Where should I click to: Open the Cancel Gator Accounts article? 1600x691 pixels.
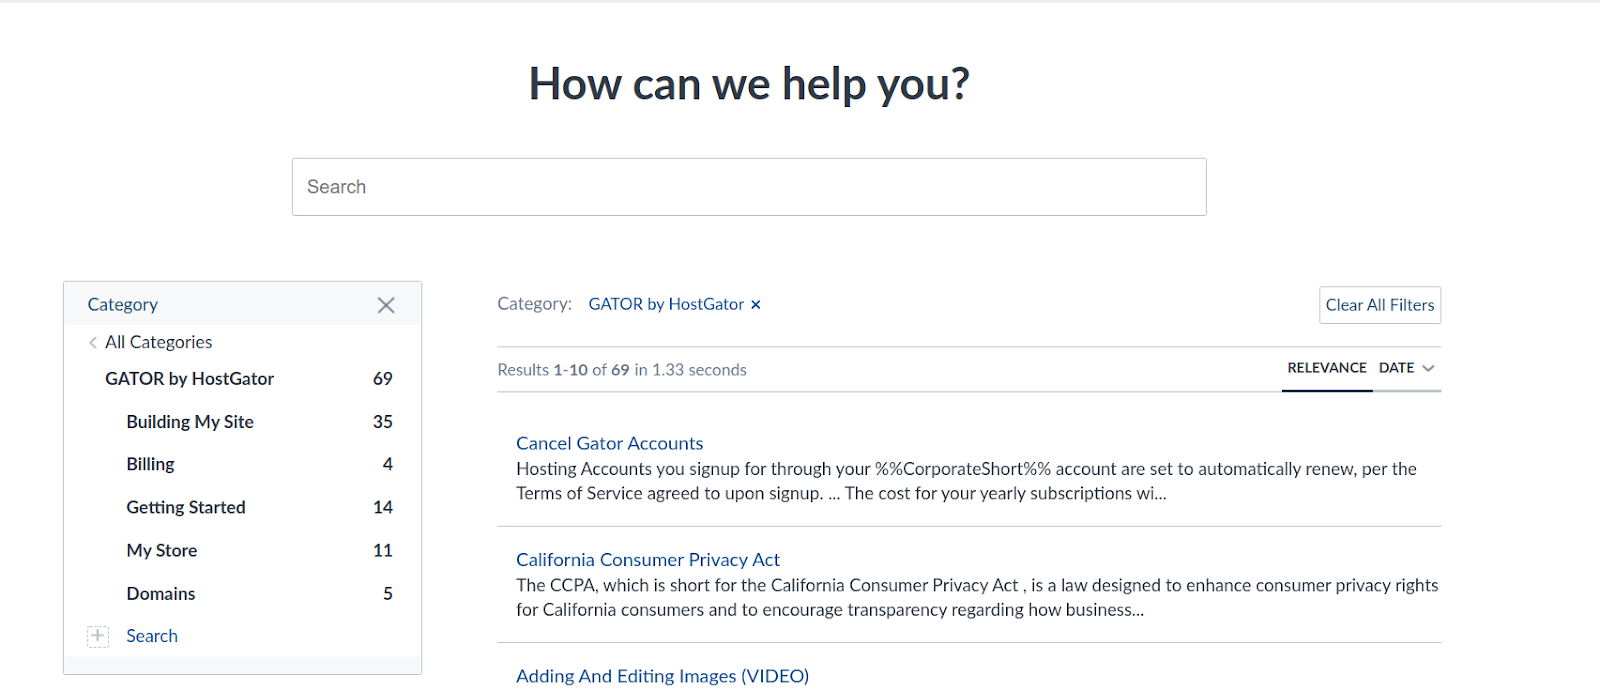pyautogui.click(x=609, y=443)
